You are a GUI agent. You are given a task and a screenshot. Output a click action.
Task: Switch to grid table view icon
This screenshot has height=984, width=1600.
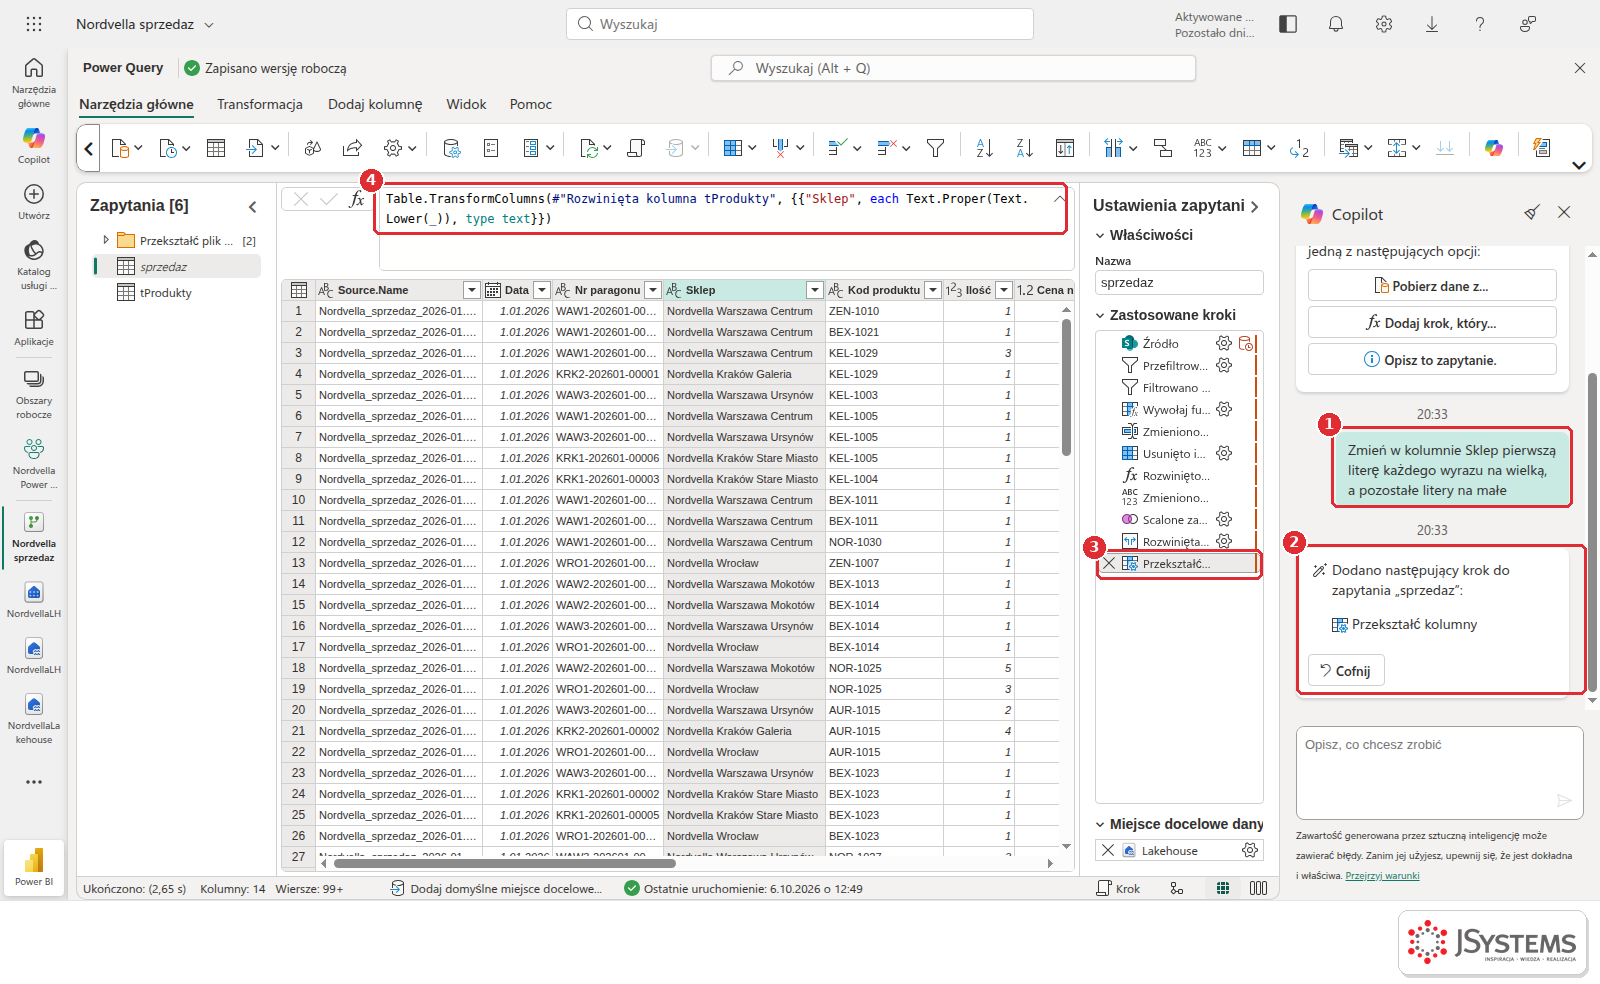(1222, 888)
